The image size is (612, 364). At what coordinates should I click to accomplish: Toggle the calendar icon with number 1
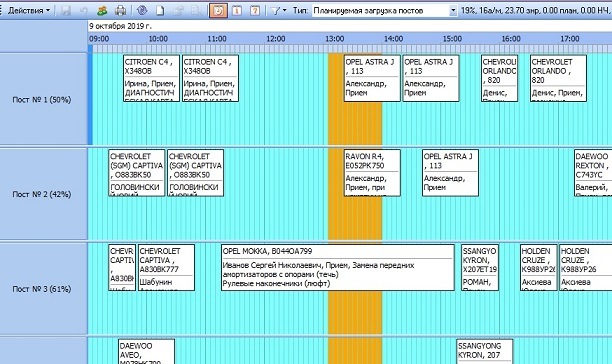pyautogui.click(x=237, y=11)
